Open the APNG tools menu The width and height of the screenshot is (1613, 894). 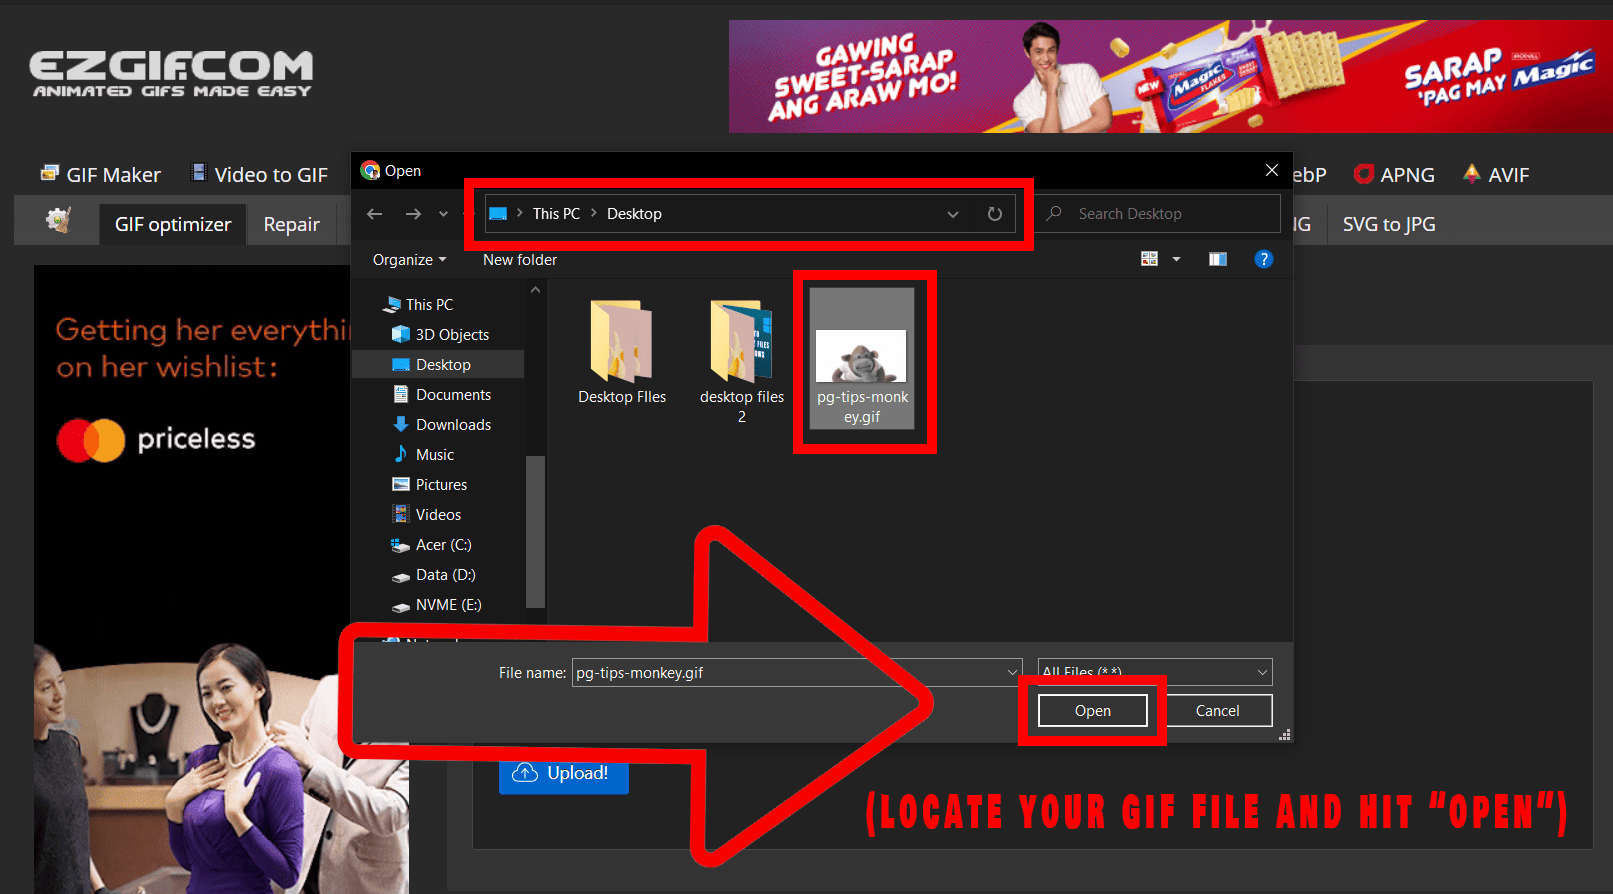click(x=1394, y=174)
